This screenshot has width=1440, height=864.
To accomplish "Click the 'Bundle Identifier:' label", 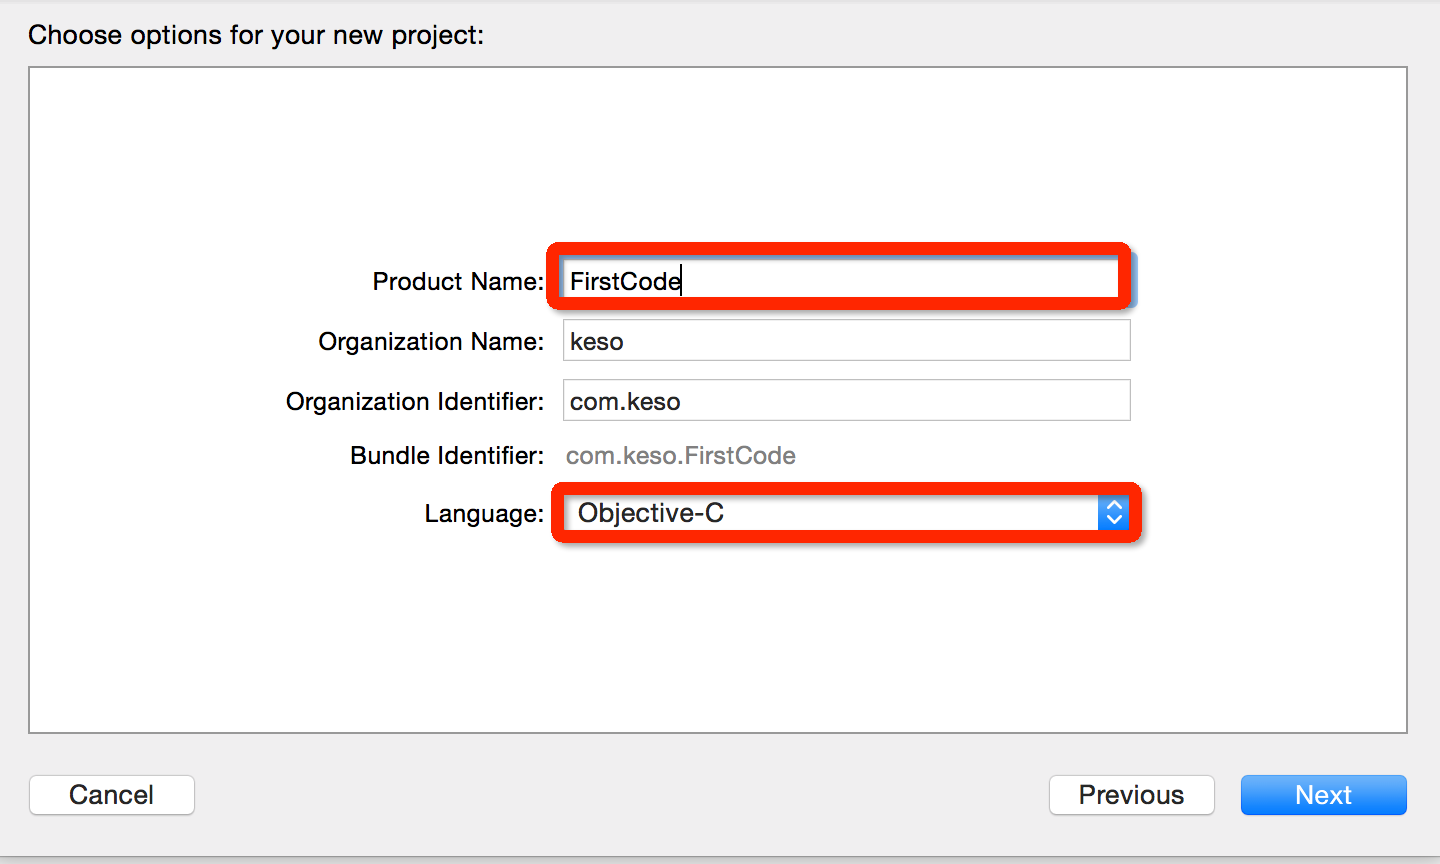I will (447, 456).
